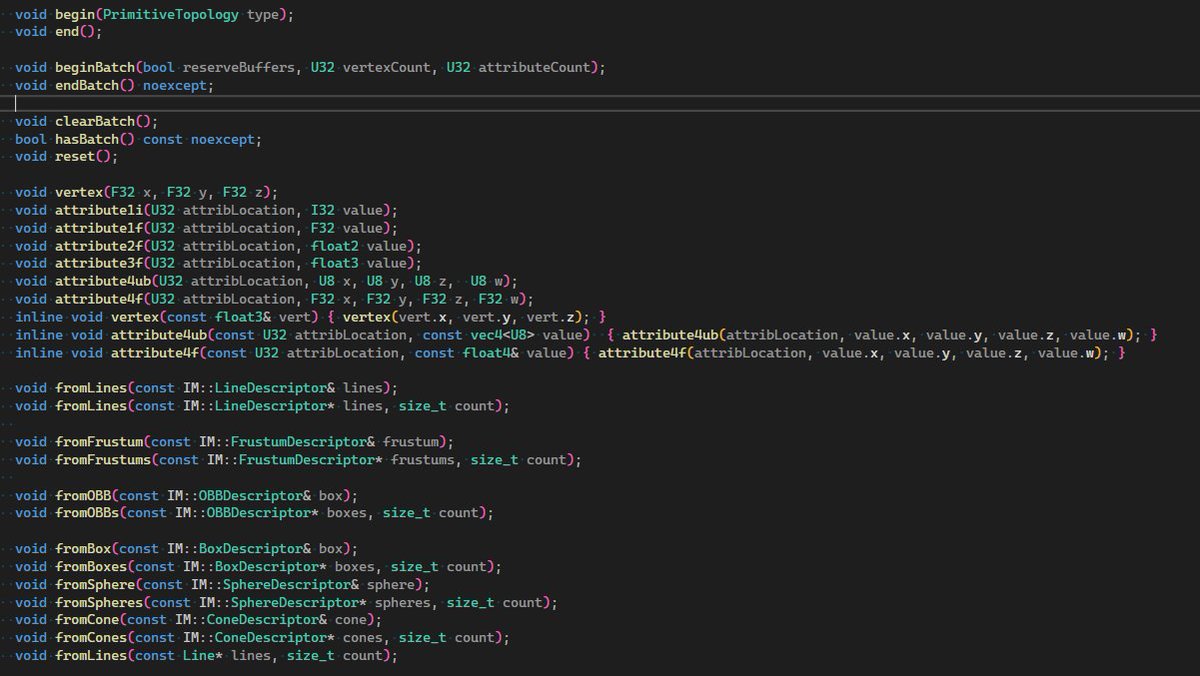Click the 'fromCones' plural function name

point(91,638)
